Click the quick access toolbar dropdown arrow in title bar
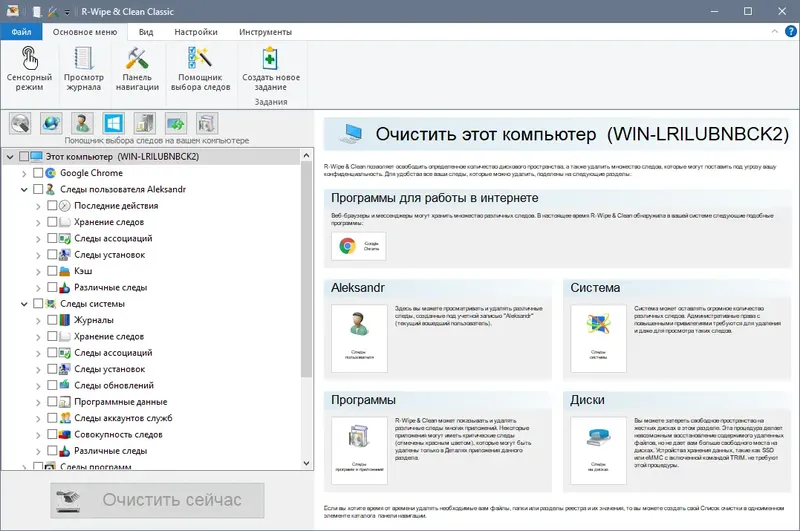Image resolution: width=800 pixels, height=531 pixels. tap(67, 12)
